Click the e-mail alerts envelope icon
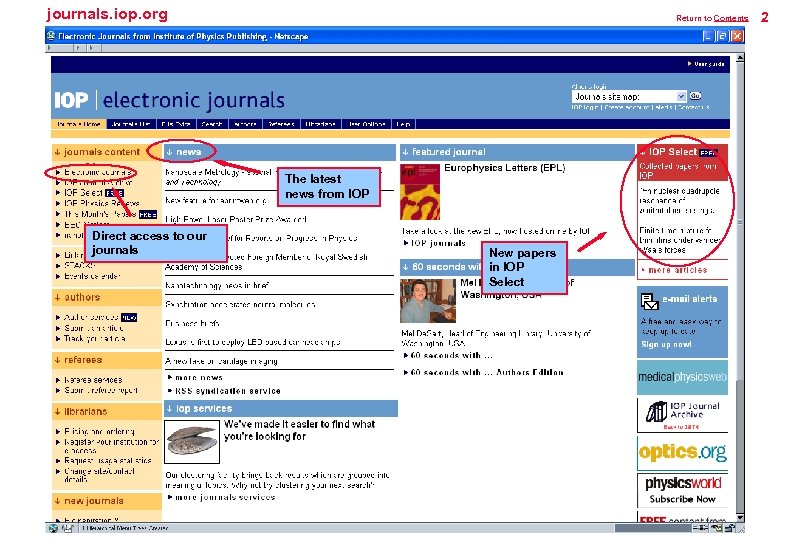Viewport: 794px width, 540px height. pyautogui.click(x=649, y=301)
